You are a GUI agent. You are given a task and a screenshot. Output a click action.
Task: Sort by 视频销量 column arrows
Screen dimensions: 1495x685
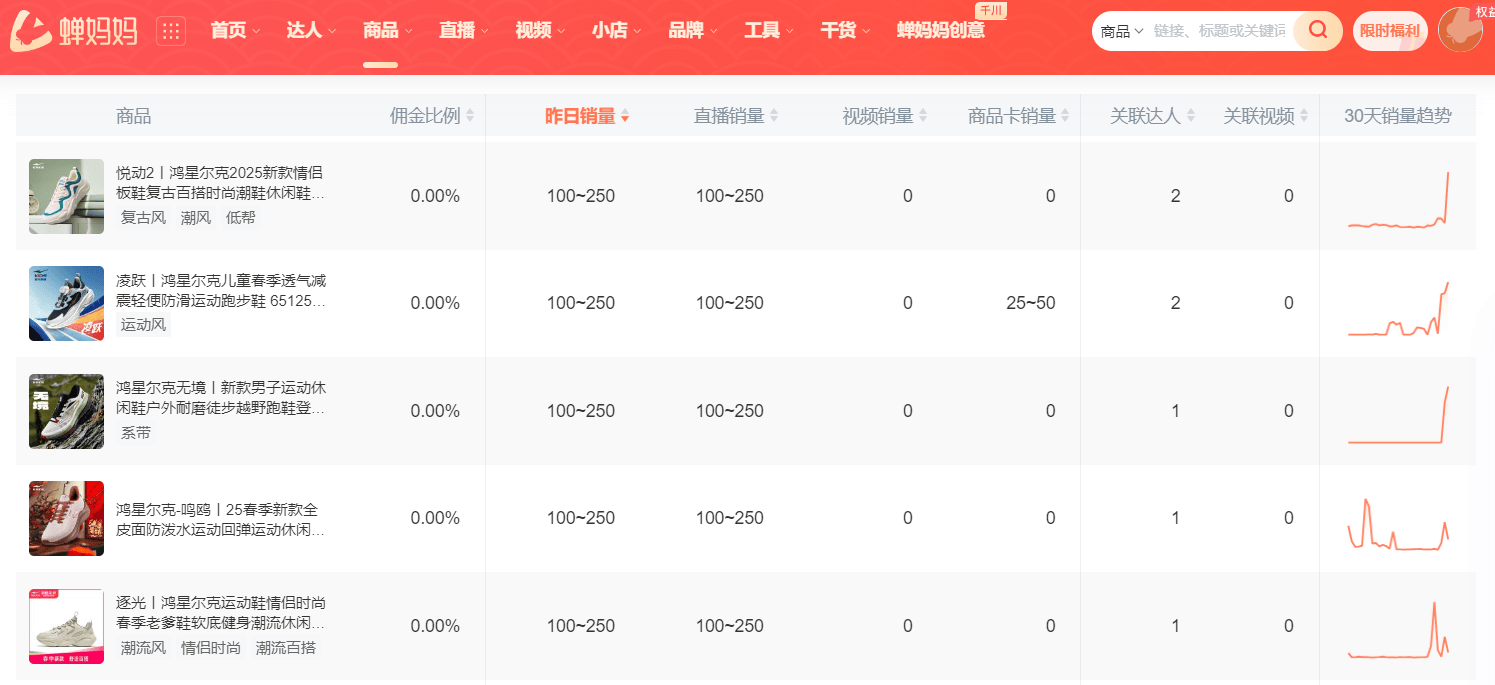(922, 116)
